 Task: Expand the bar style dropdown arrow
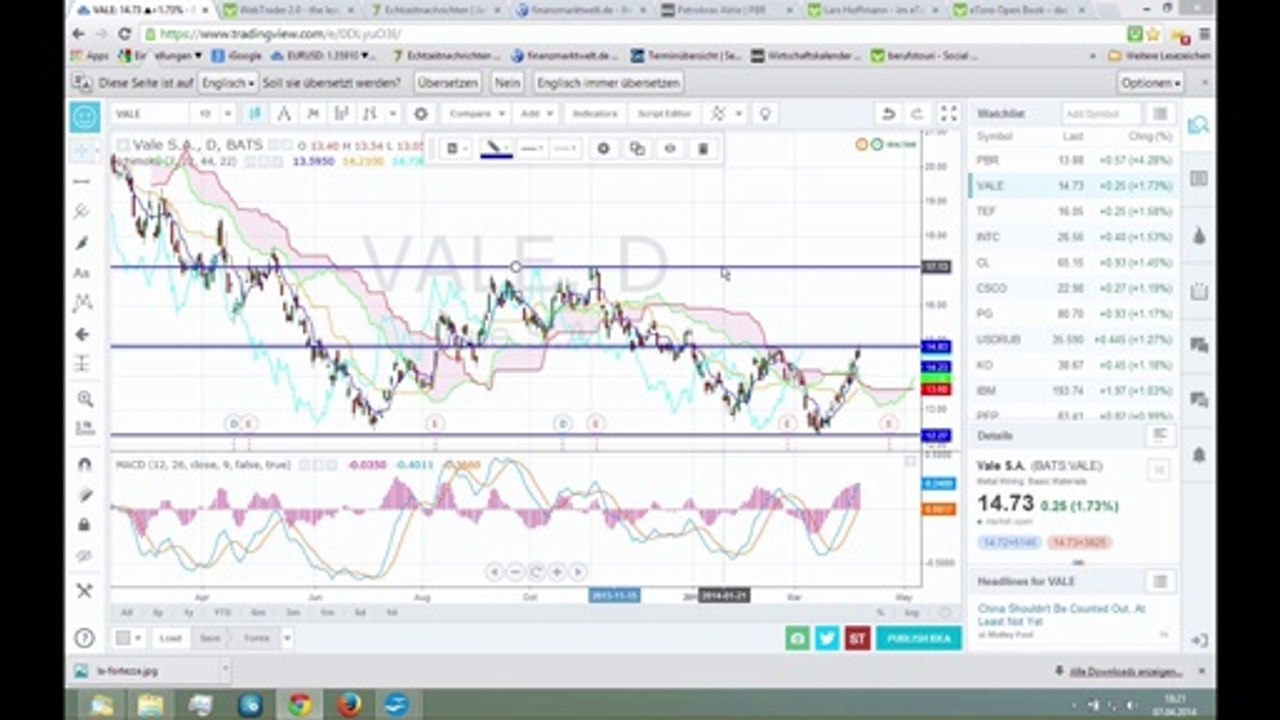392,114
